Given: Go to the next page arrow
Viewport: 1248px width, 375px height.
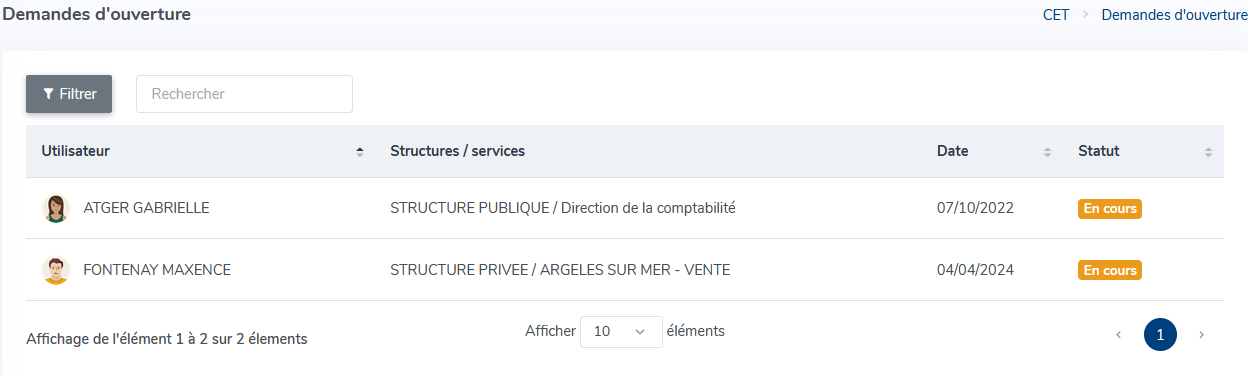Looking at the screenshot, I should tap(1201, 335).
